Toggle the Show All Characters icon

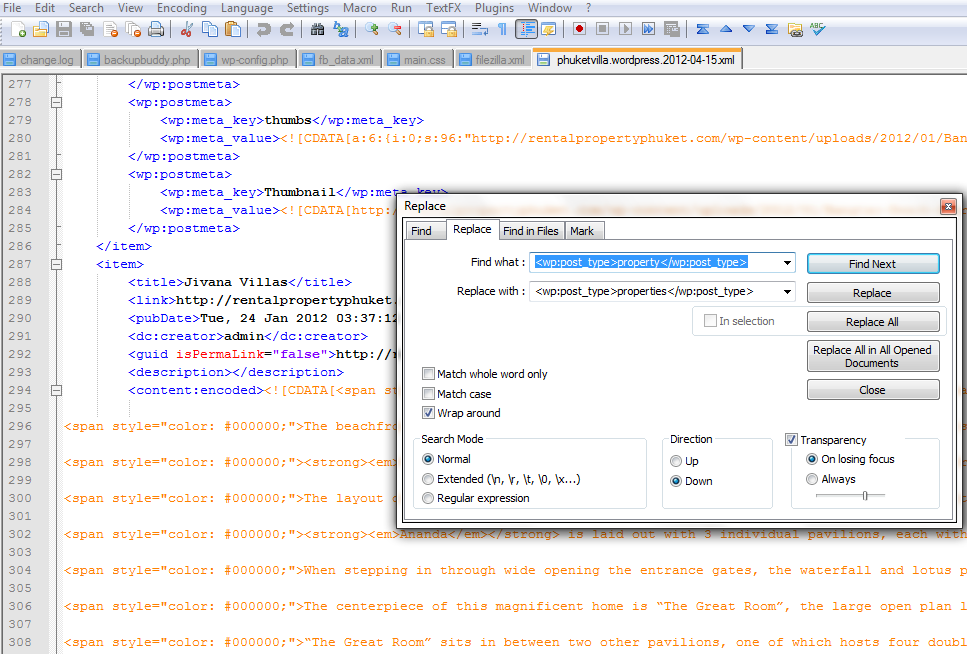coord(502,29)
